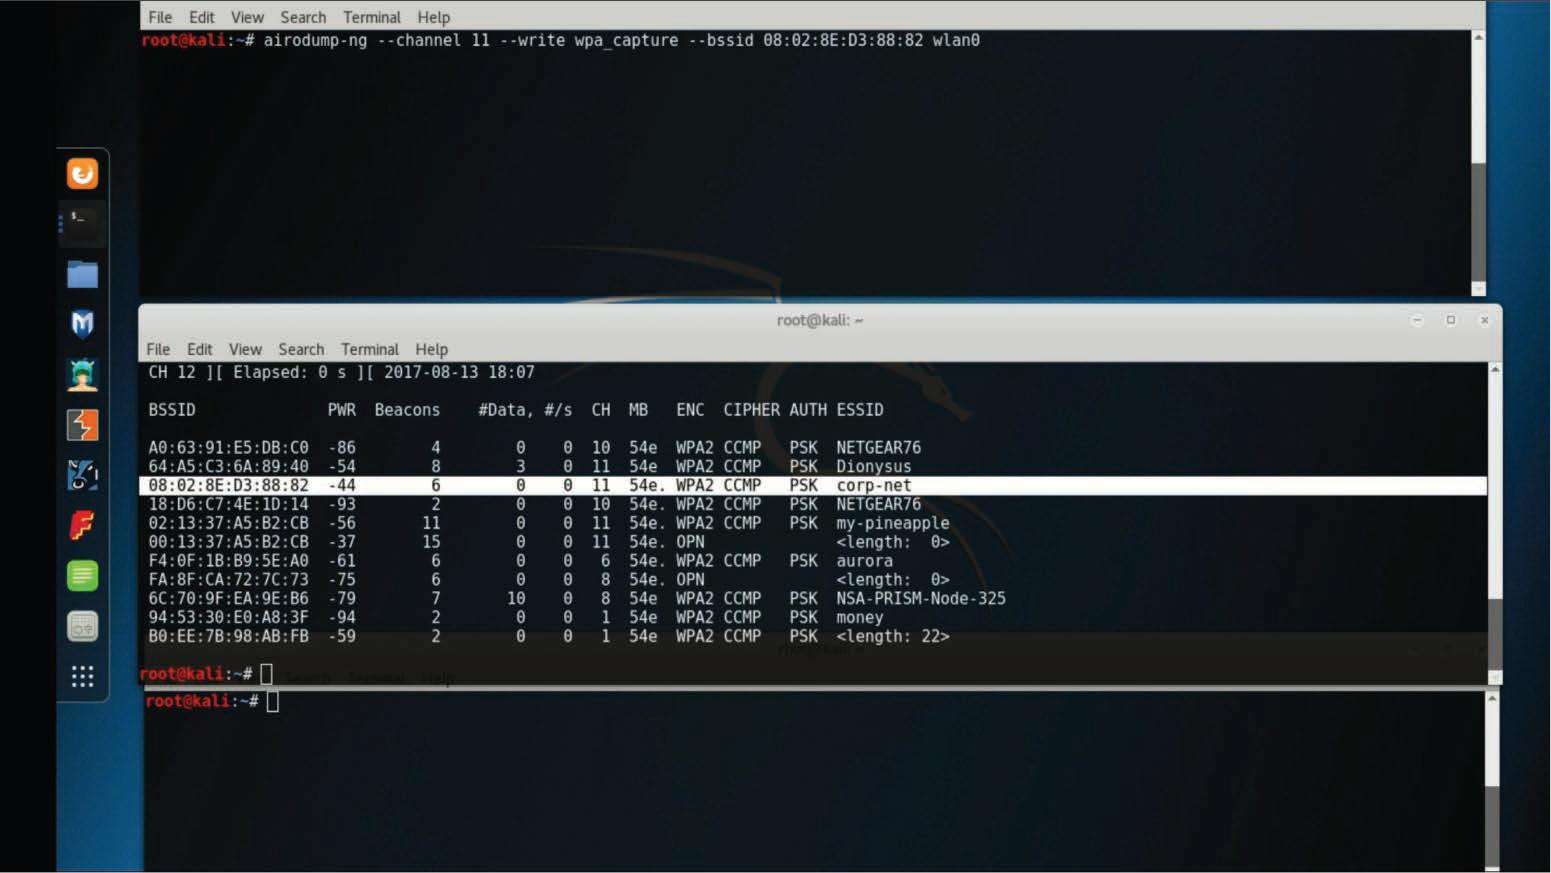Image resolution: width=1551 pixels, height=873 pixels.
Task: Open the Show Applications grid
Action: [82, 676]
